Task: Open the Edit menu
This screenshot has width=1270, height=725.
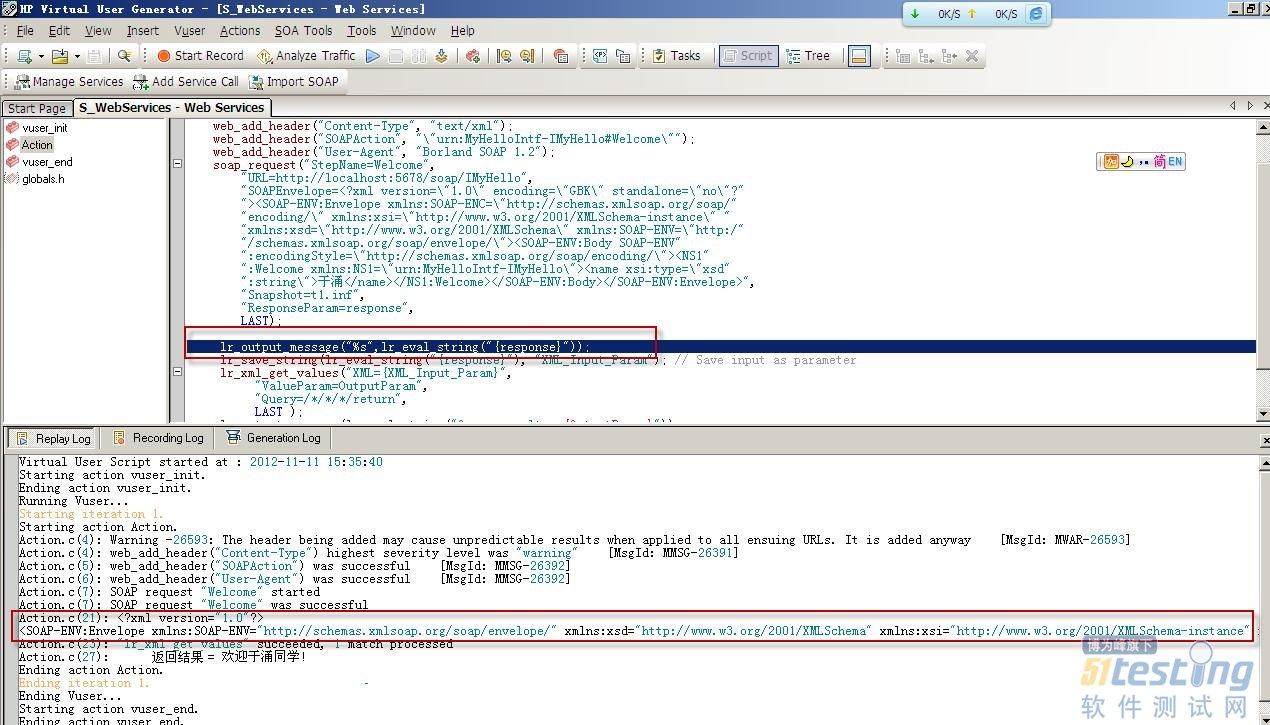Action: coord(59,31)
